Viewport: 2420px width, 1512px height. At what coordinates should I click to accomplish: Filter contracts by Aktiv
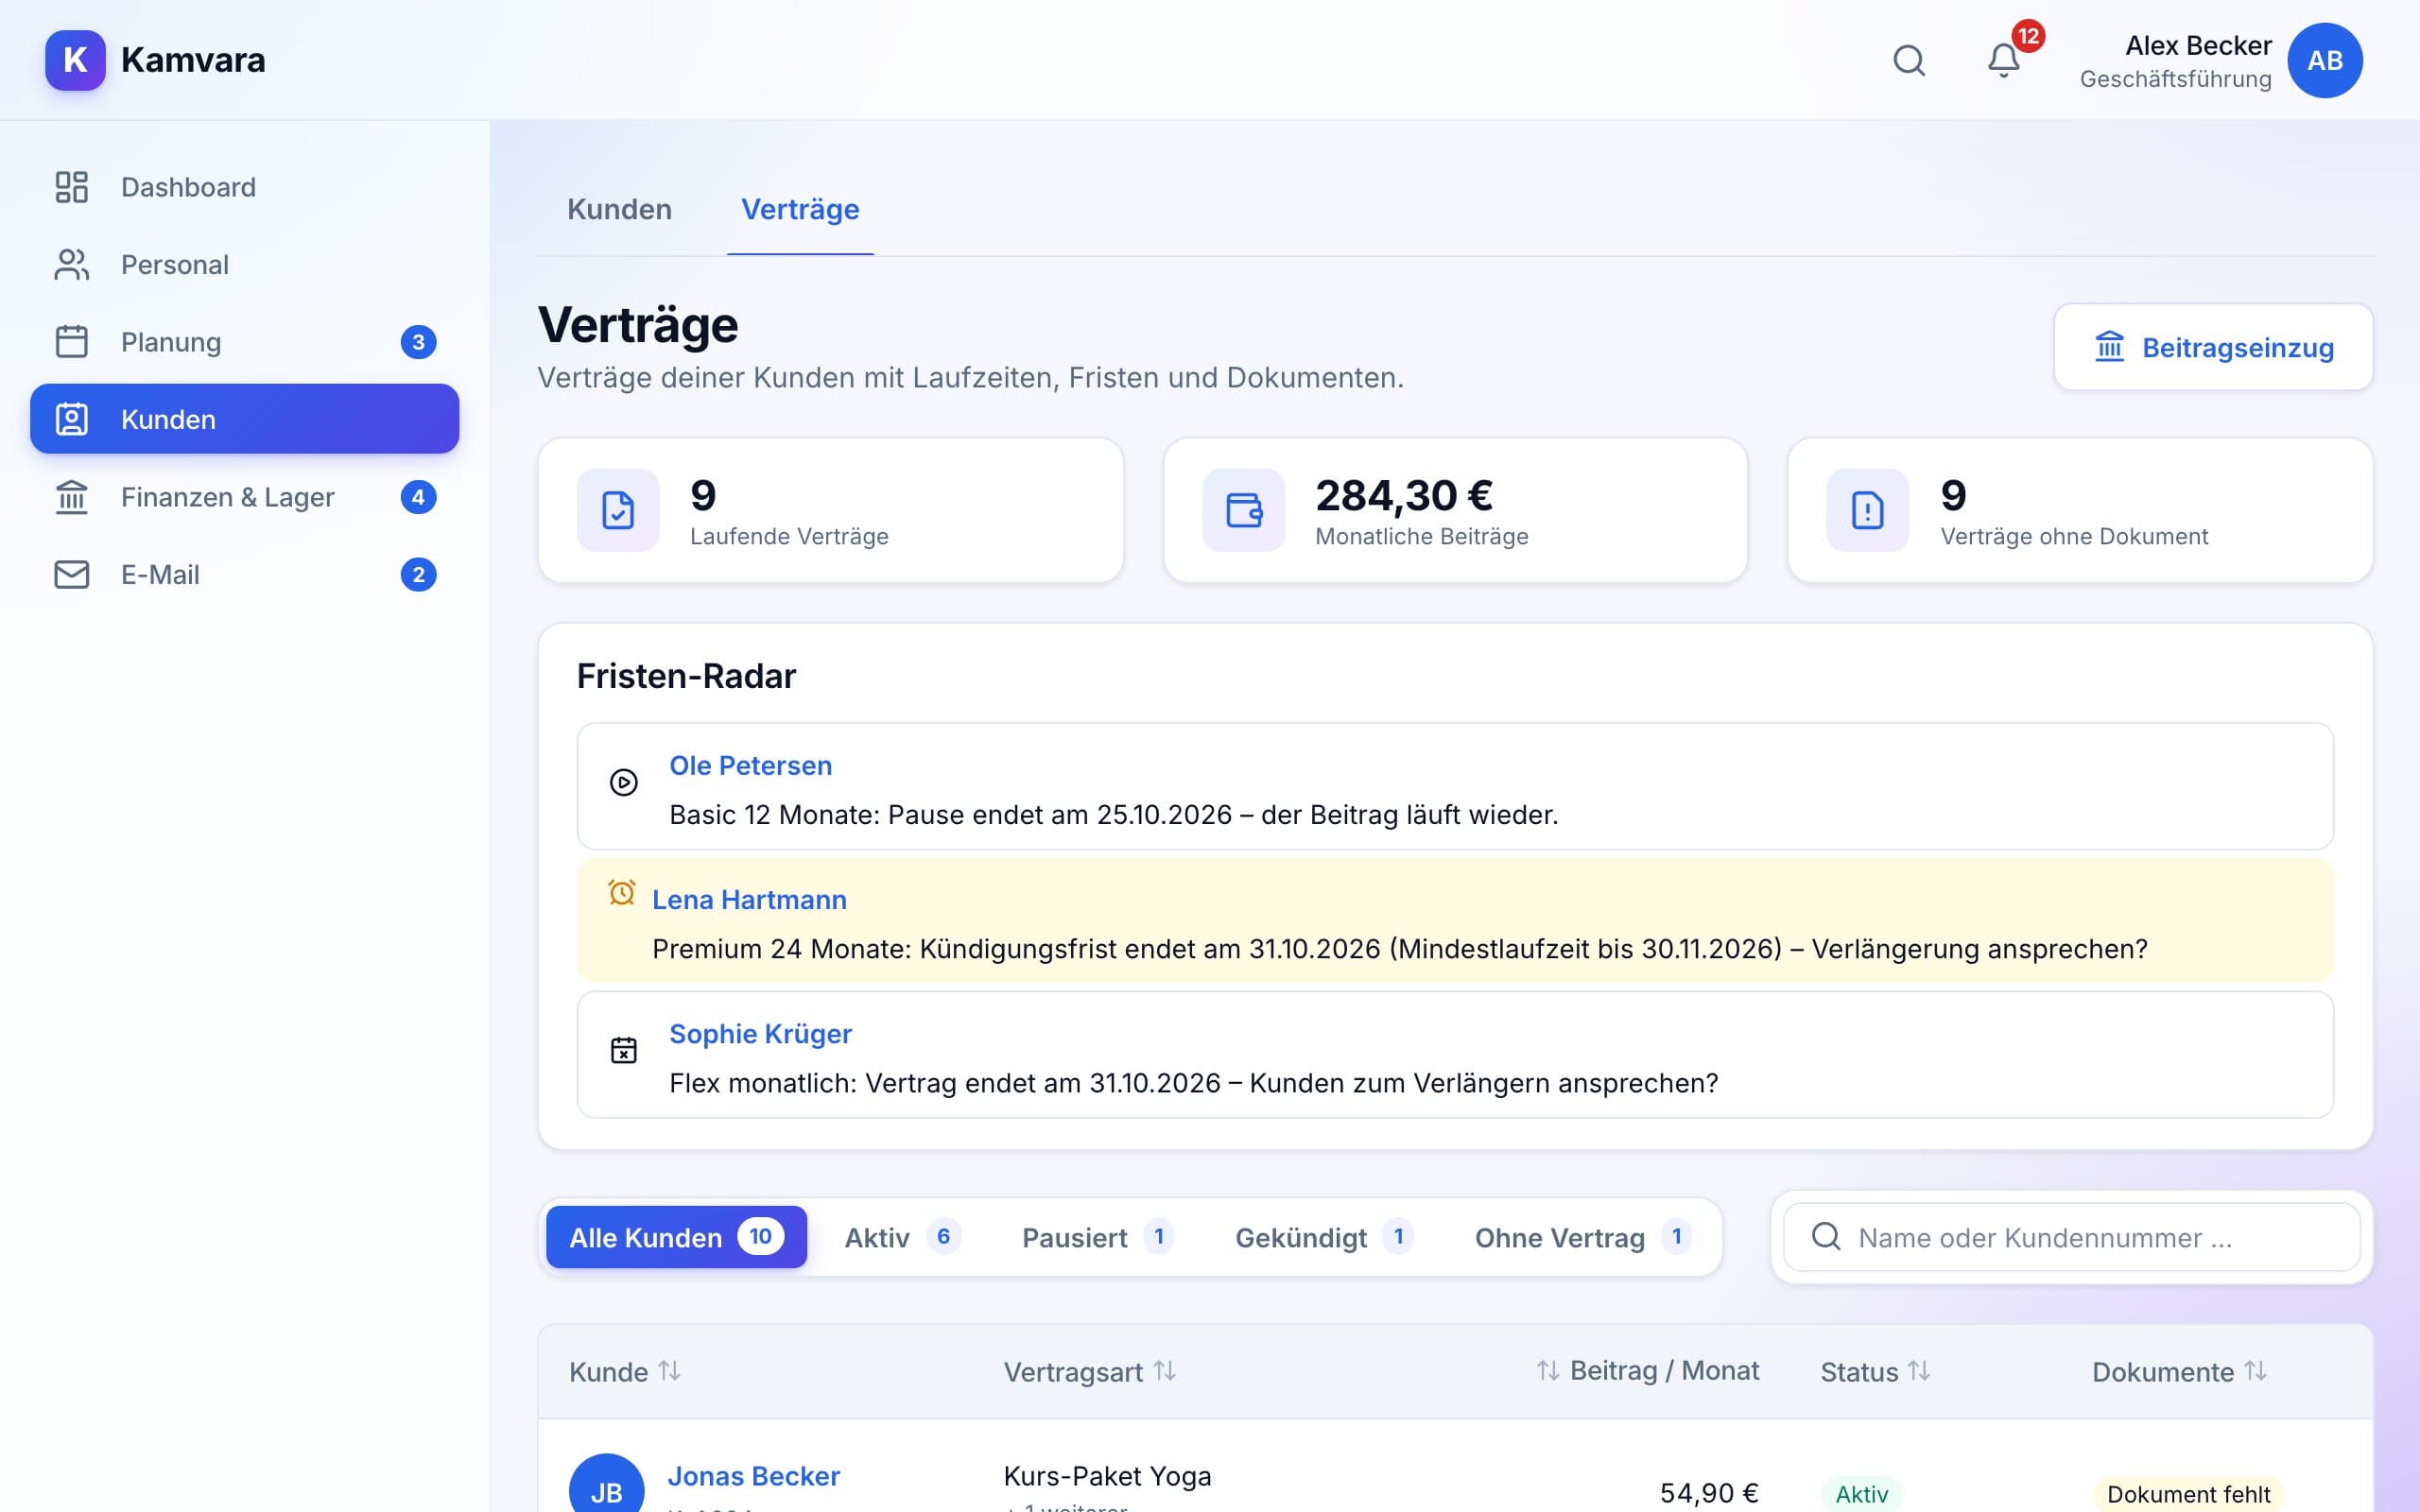[903, 1237]
